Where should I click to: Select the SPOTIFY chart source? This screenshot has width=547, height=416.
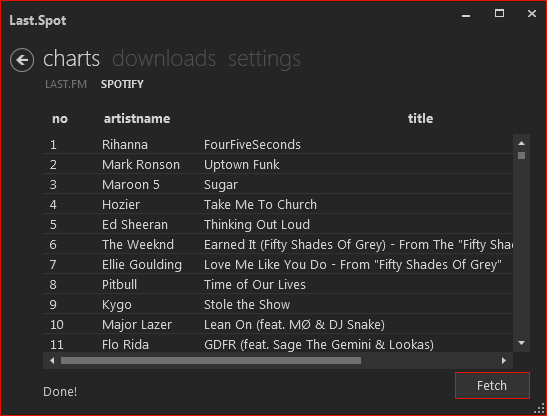122,84
